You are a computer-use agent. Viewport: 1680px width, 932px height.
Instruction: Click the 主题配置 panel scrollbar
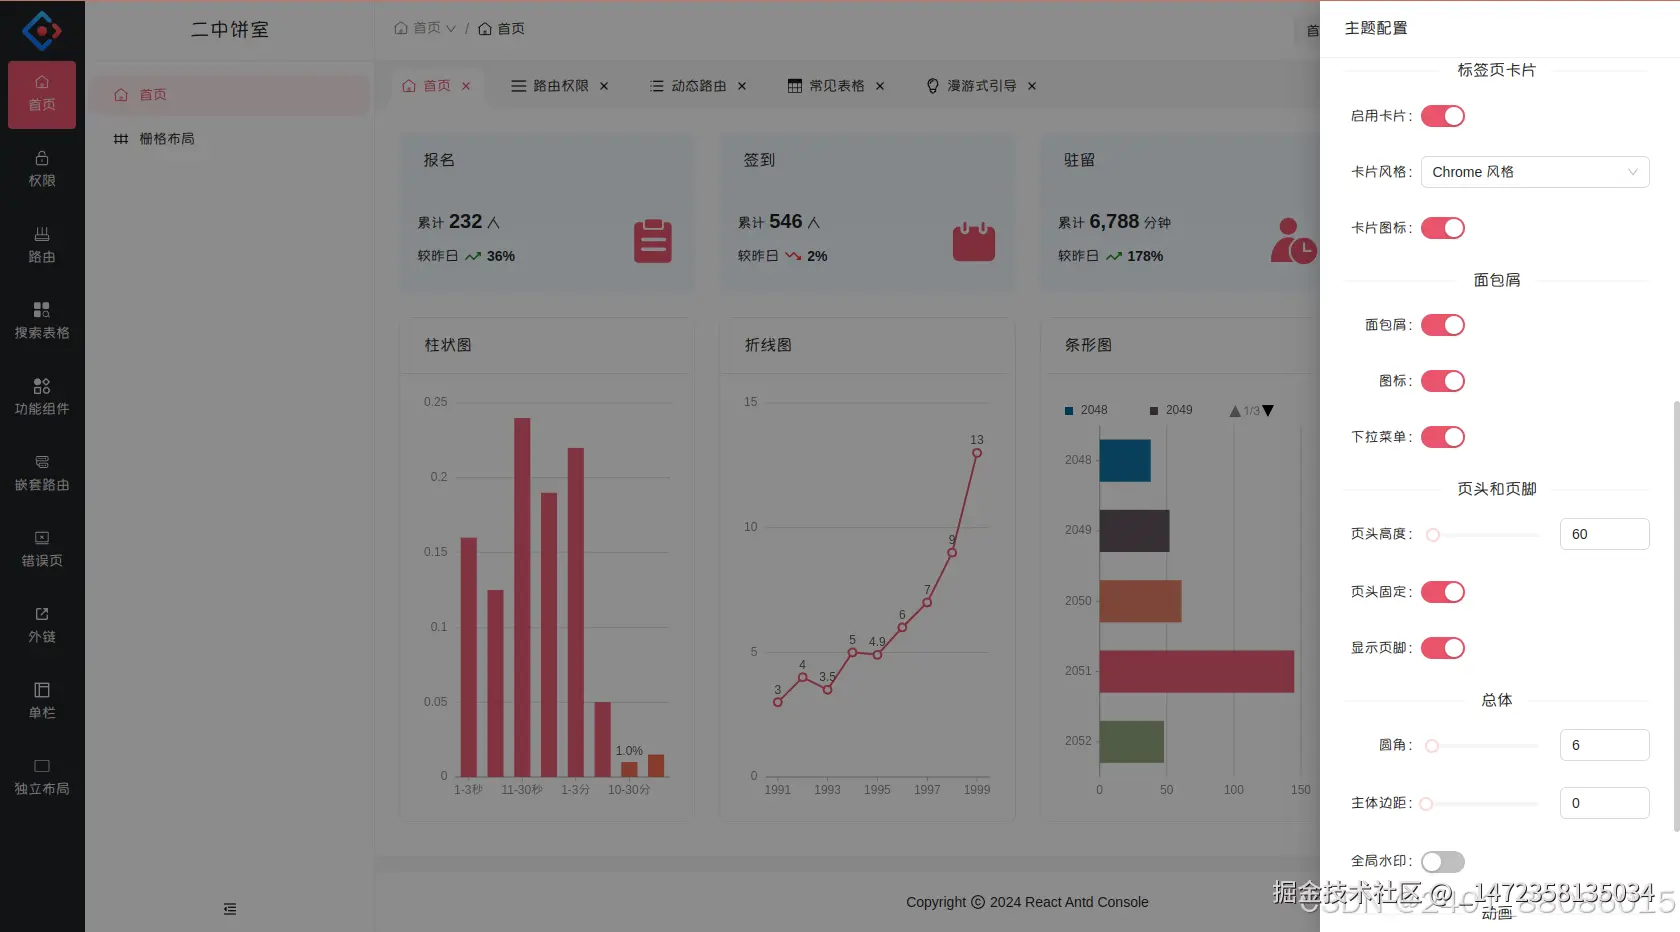(1676, 615)
